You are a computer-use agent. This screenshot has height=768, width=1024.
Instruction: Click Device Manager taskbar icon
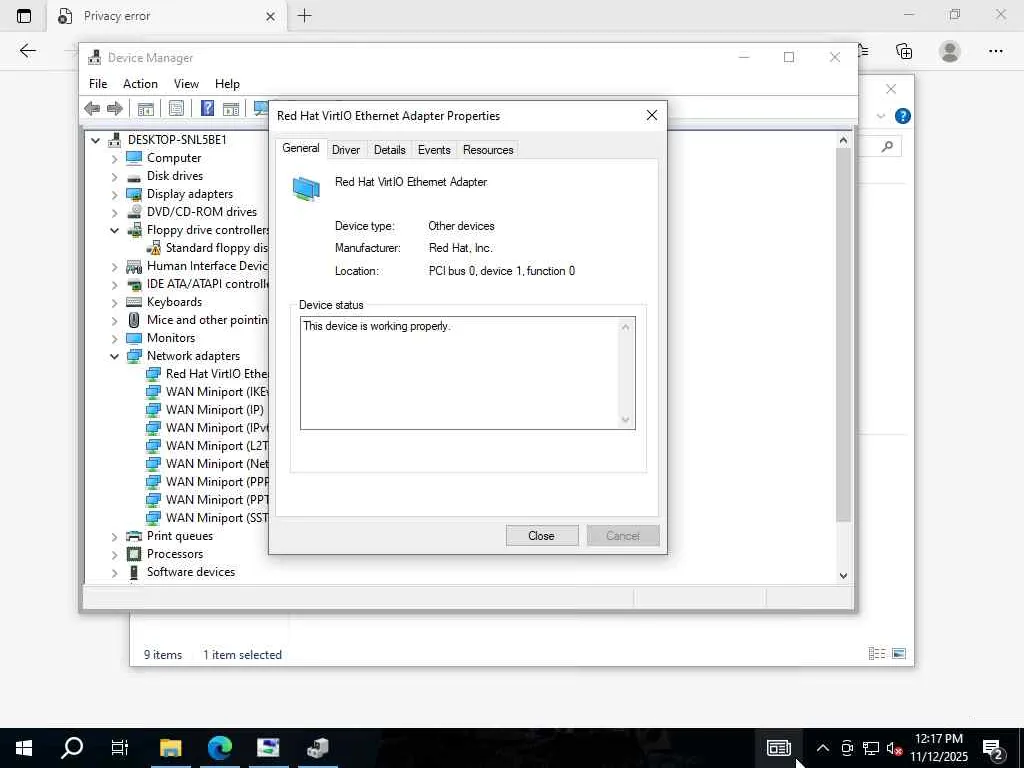pos(318,748)
